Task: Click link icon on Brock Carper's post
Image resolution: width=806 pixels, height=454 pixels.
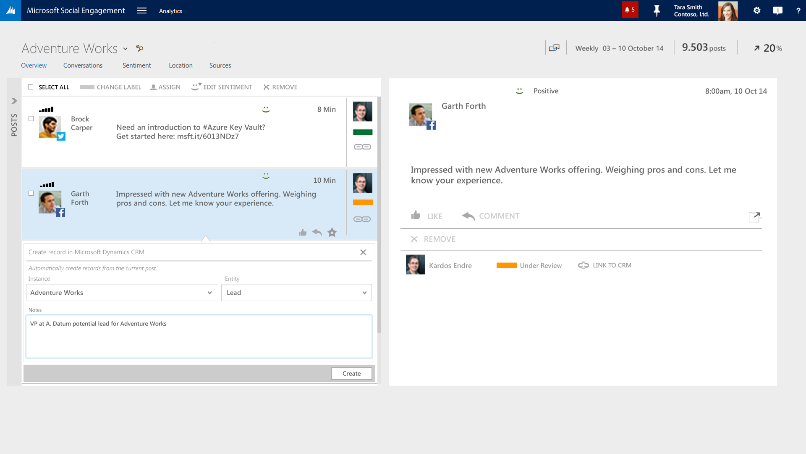Action: 362,146
